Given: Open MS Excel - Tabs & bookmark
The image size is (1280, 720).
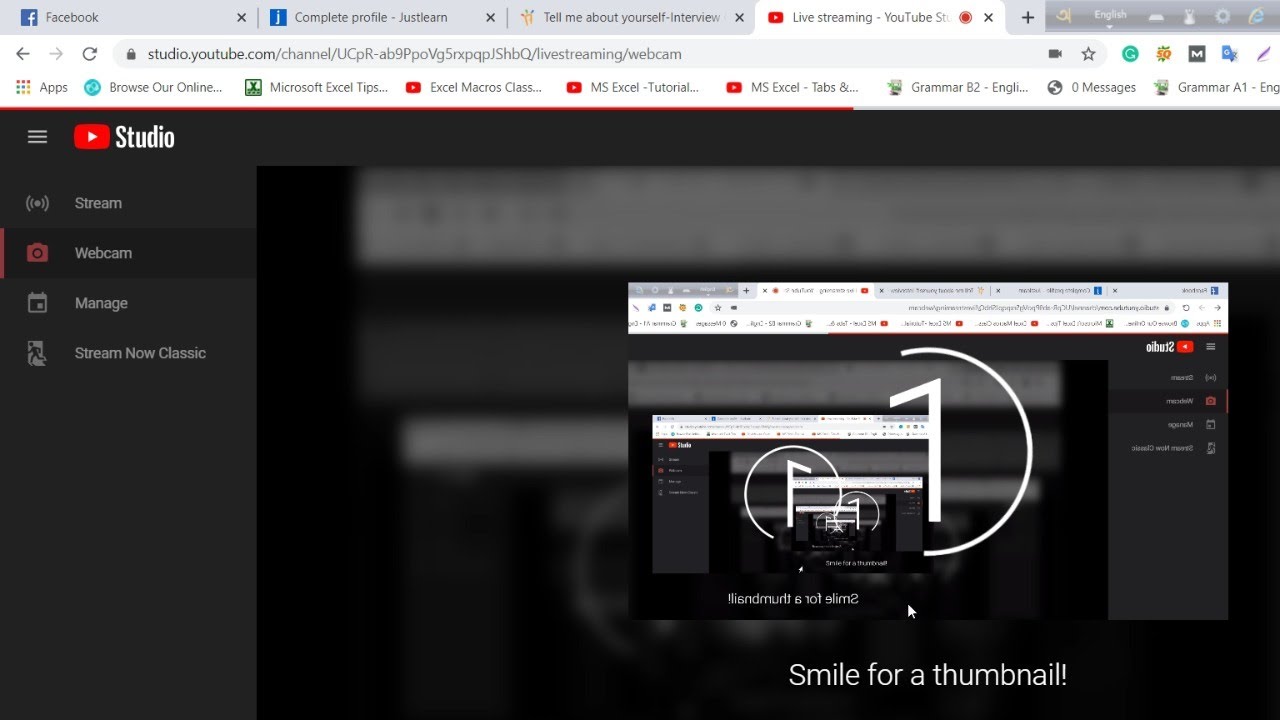Looking at the screenshot, I should click(x=793, y=87).
